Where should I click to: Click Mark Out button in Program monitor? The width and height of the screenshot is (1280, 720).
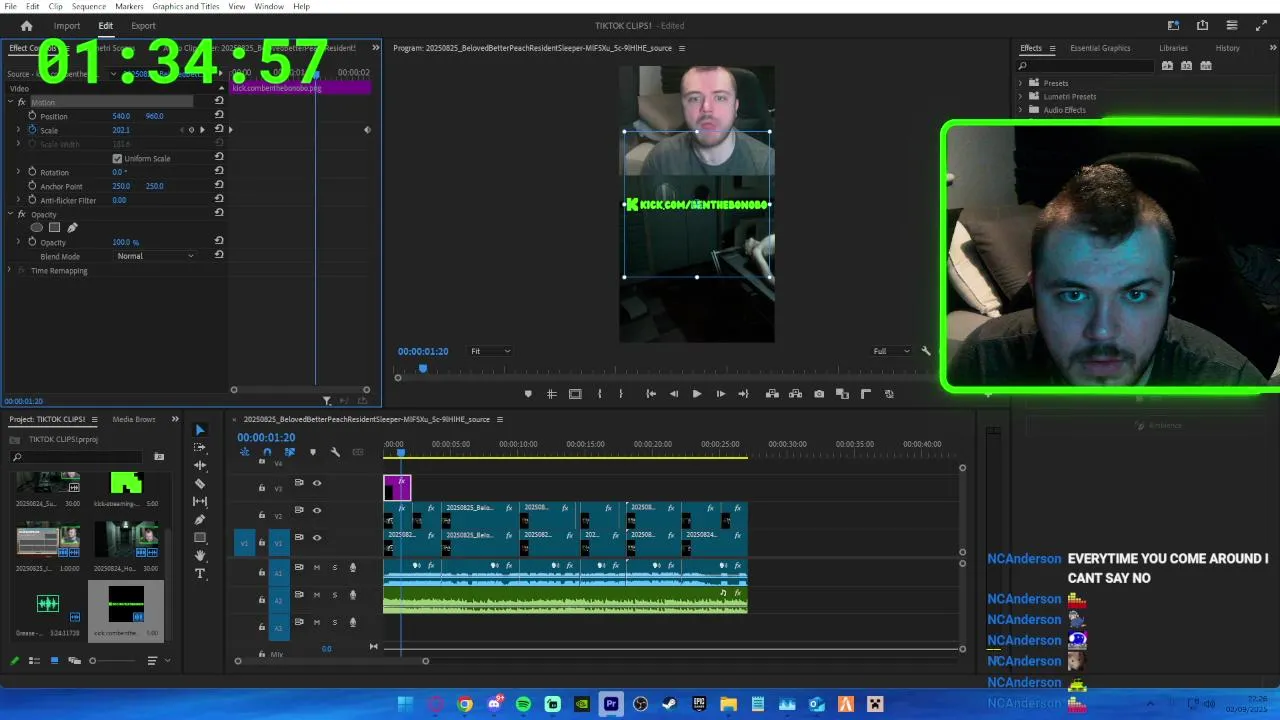[621, 394]
